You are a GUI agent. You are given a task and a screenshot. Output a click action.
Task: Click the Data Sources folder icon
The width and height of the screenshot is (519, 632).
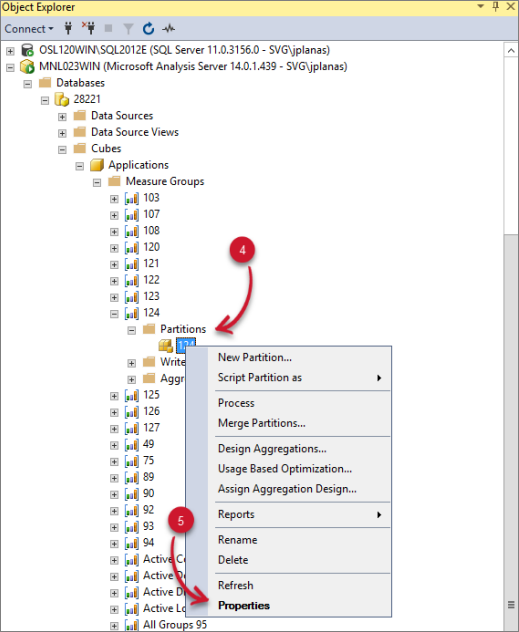click(80, 116)
